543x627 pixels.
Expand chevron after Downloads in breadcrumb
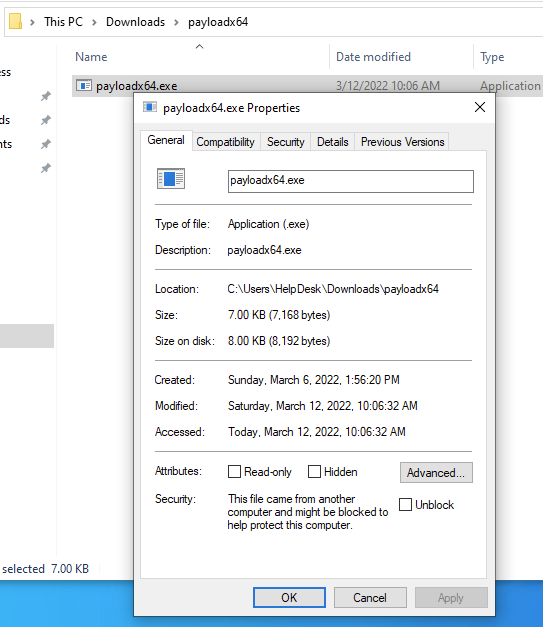[x=176, y=22]
